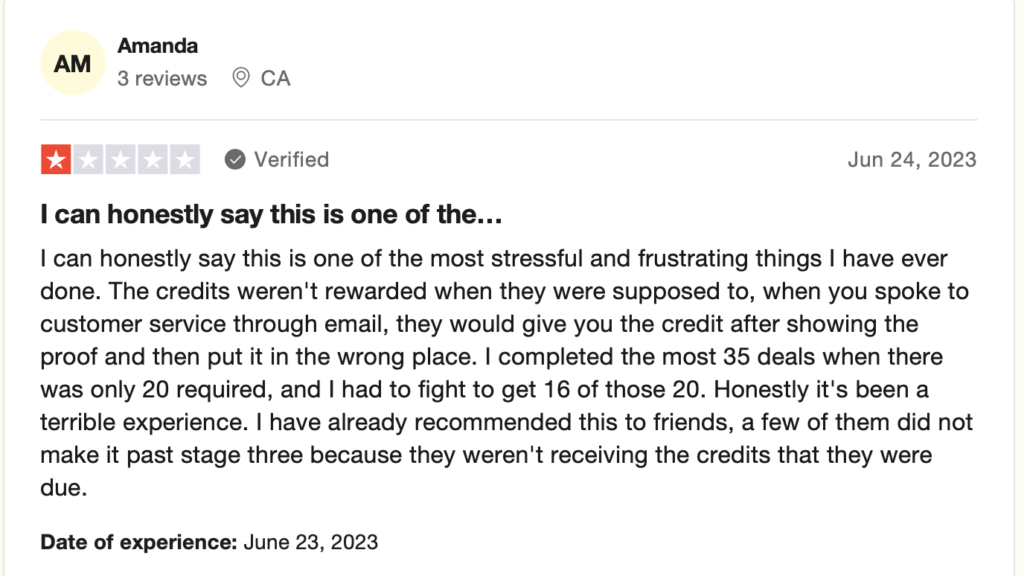Click the Verified label text

(291, 159)
